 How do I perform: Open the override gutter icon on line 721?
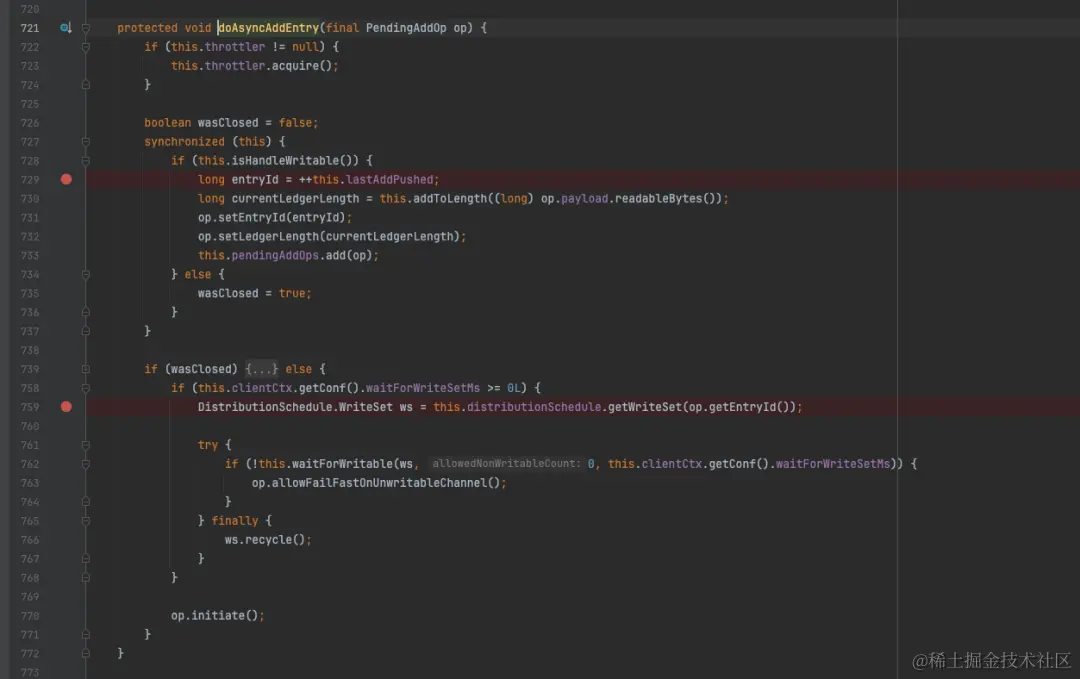click(65, 28)
